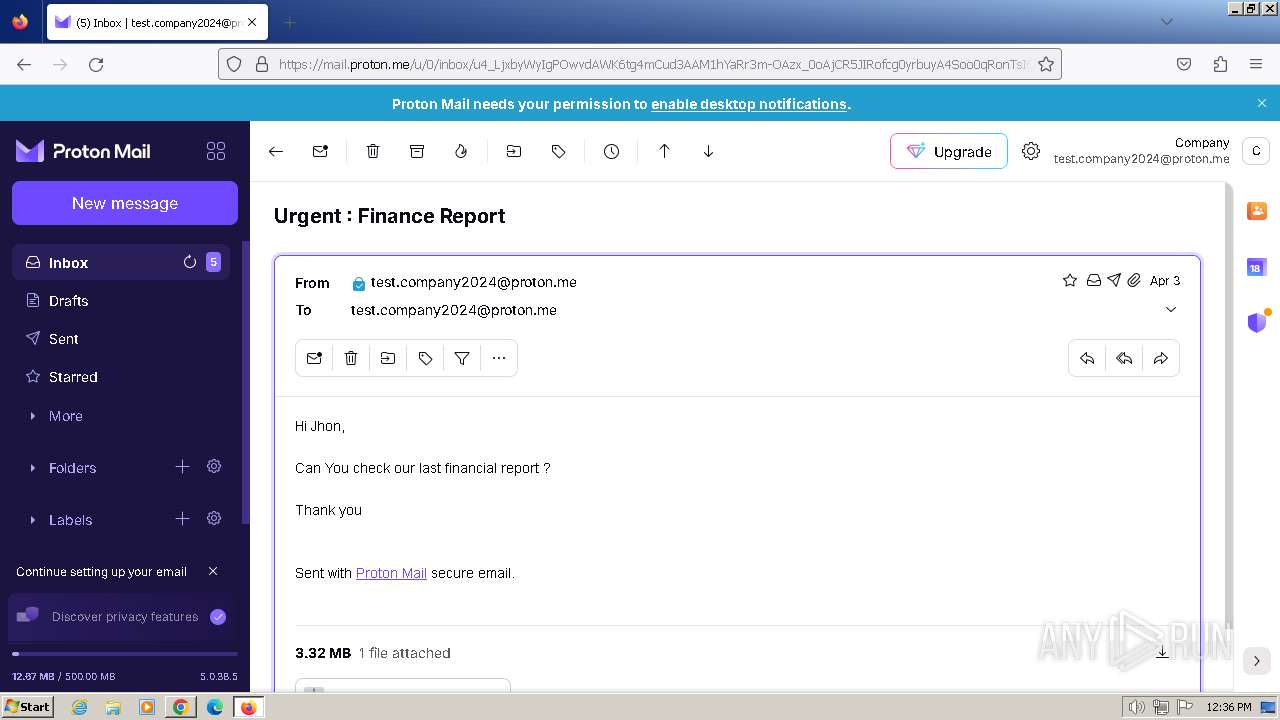Open settings gear beside Upgrade
The width and height of the screenshot is (1280, 720).
tap(1031, 151)
